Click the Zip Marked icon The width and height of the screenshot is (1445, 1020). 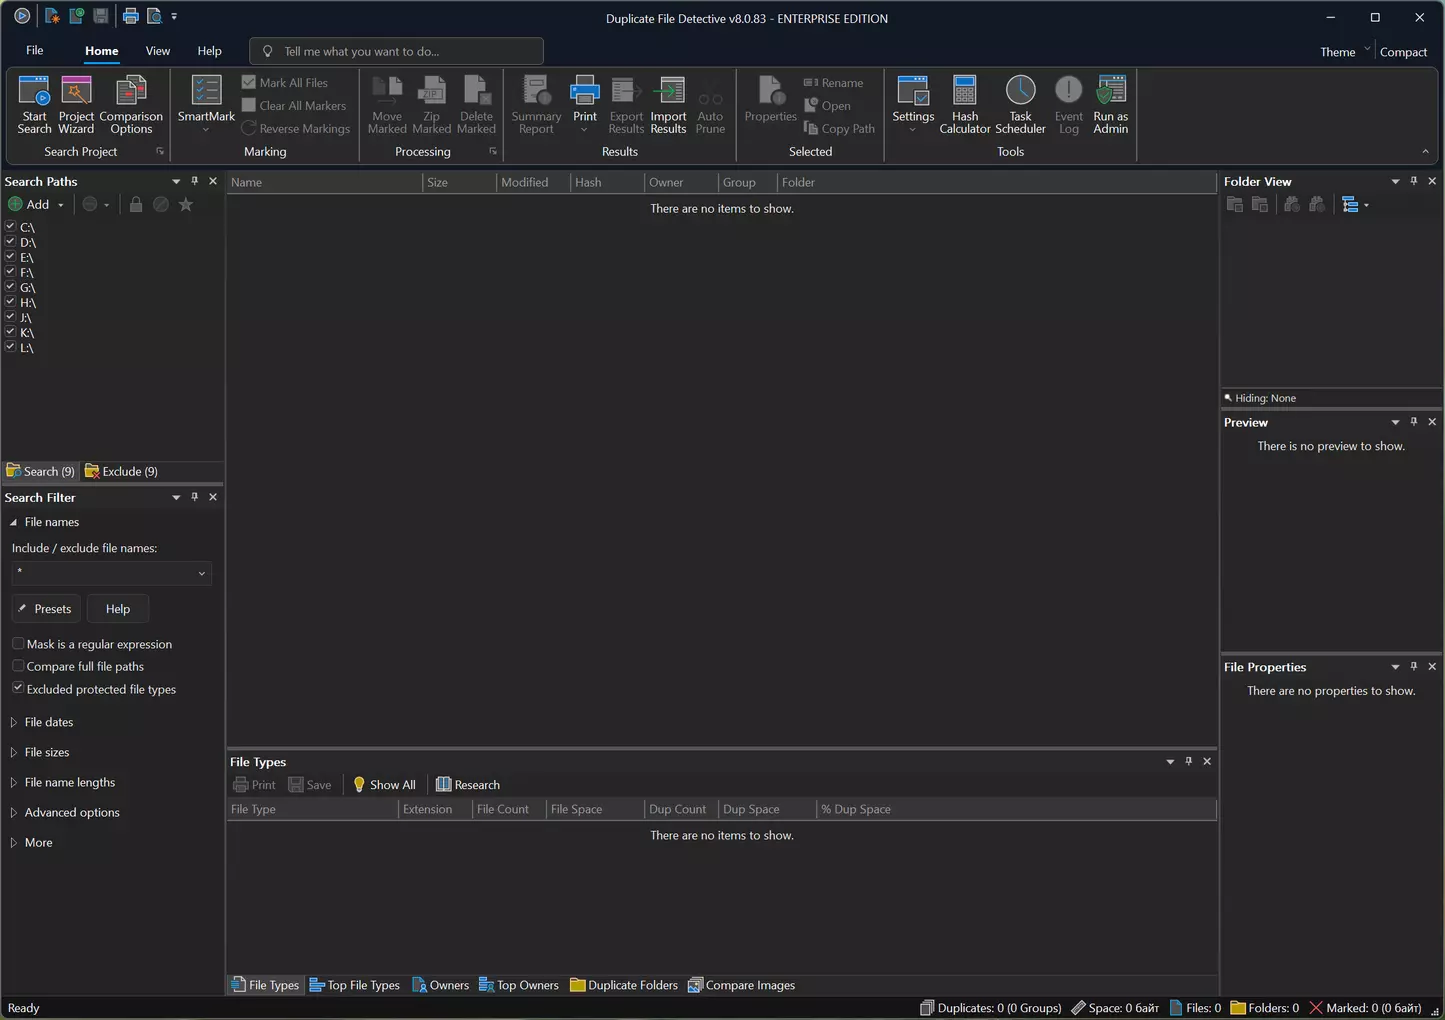click(x=431, y=105)
